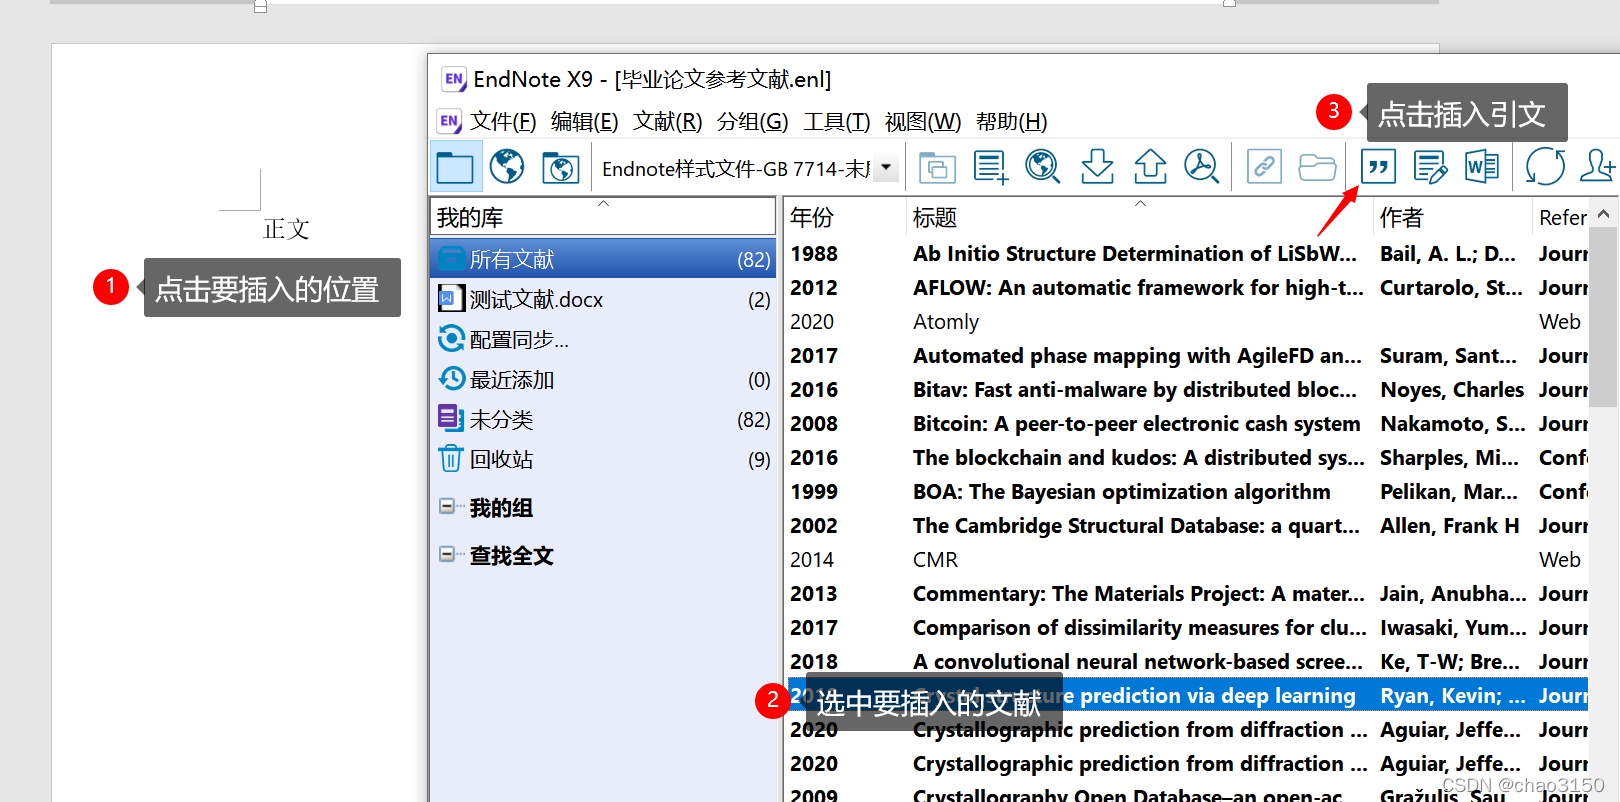Collapse the 查找全文 group set
Screen dimensions: 1620x802
tap(447, 554)
